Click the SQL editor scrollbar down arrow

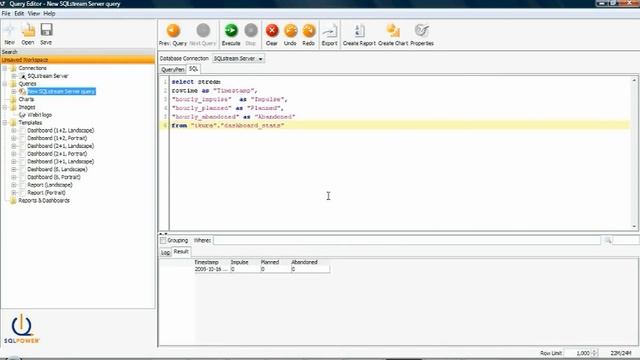pyautogui.click(x=634, y=227)
